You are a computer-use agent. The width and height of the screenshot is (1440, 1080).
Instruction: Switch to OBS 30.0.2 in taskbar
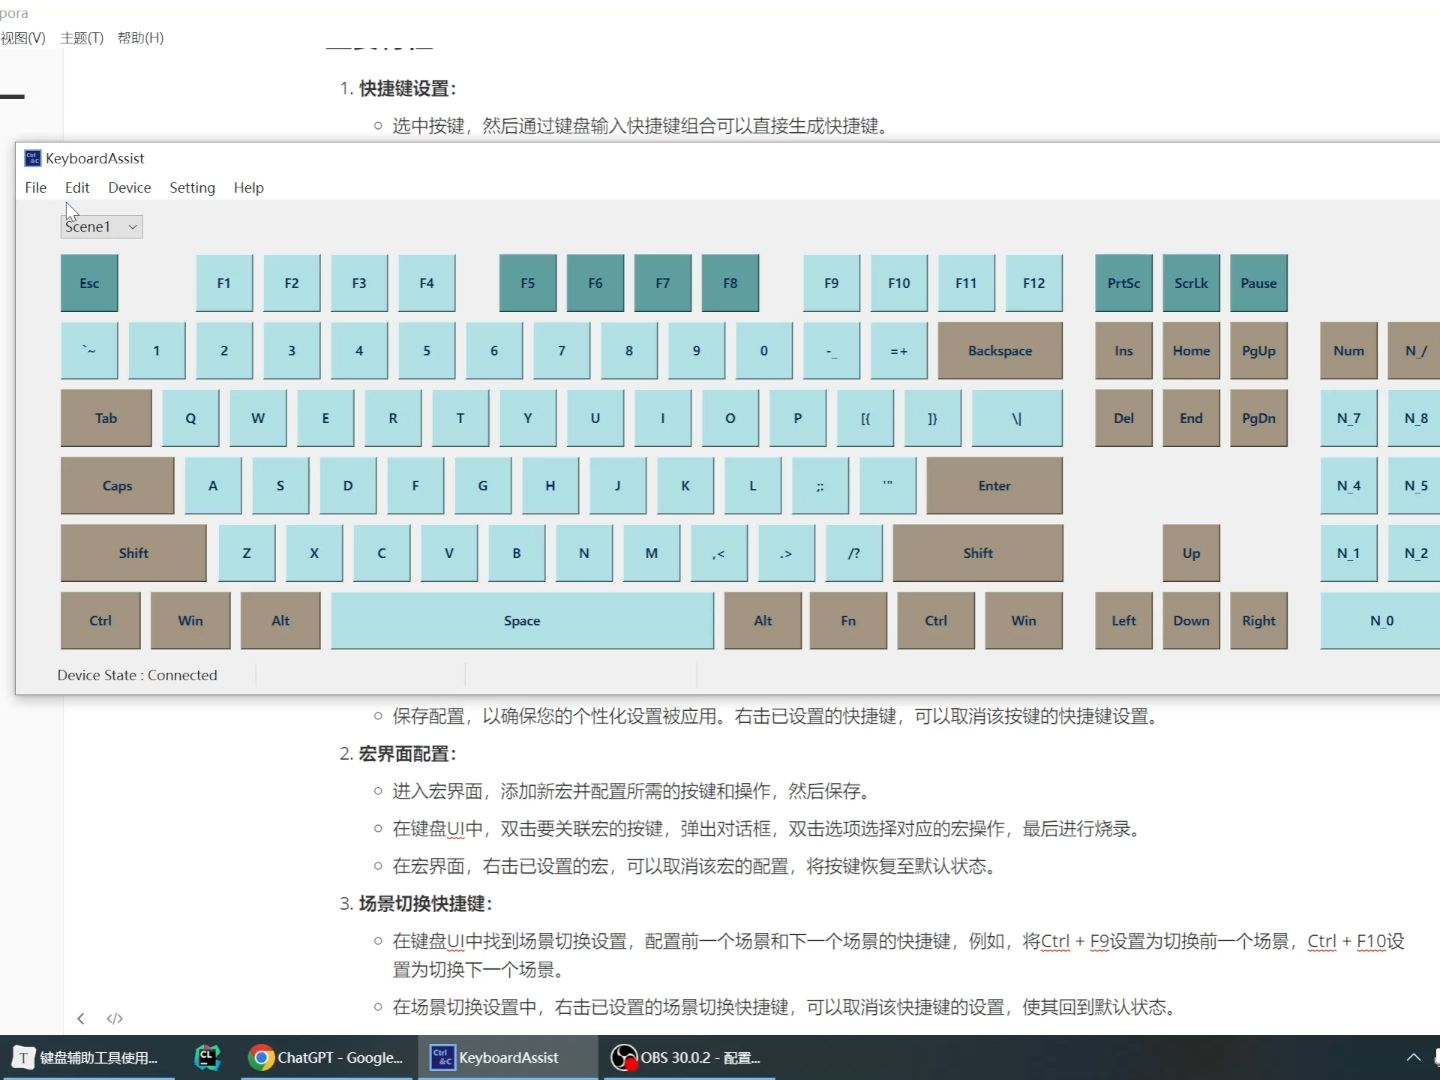click(x=688, y=1058)
